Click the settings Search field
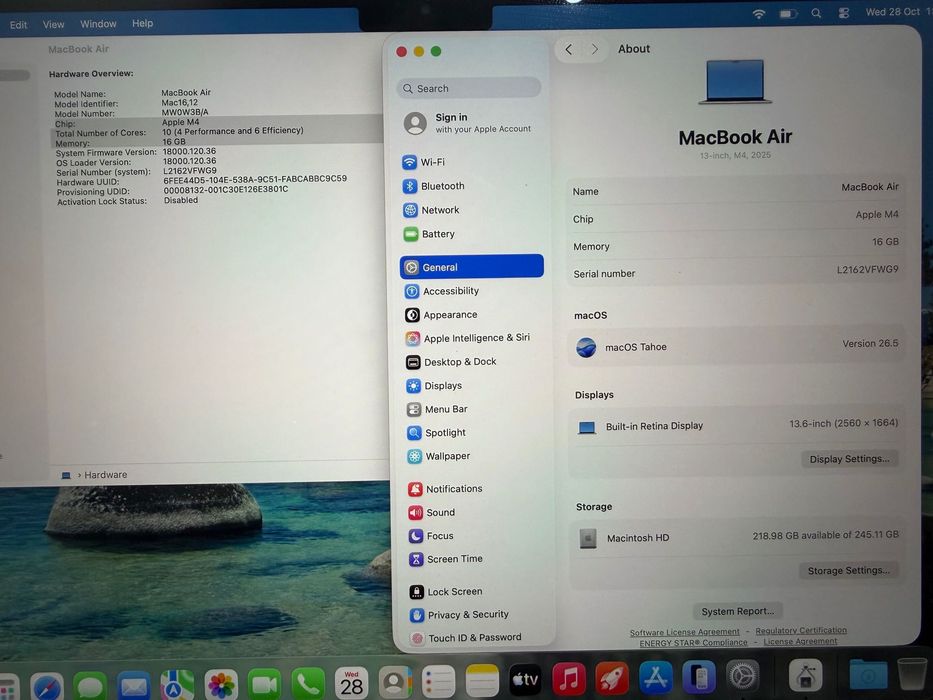This screenshot has height=700, width=933. coord(469,88)
